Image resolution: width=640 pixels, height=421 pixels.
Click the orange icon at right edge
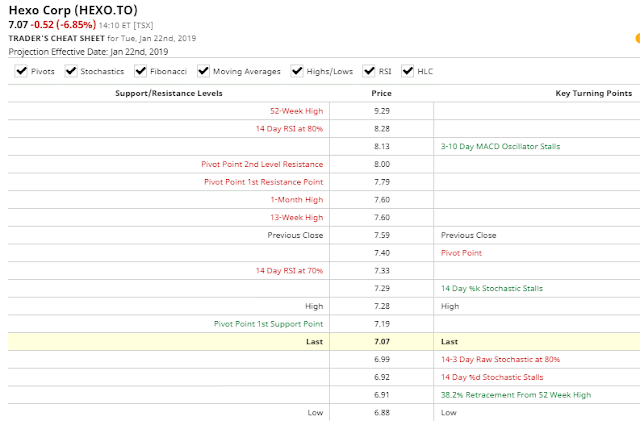(638, 38)
